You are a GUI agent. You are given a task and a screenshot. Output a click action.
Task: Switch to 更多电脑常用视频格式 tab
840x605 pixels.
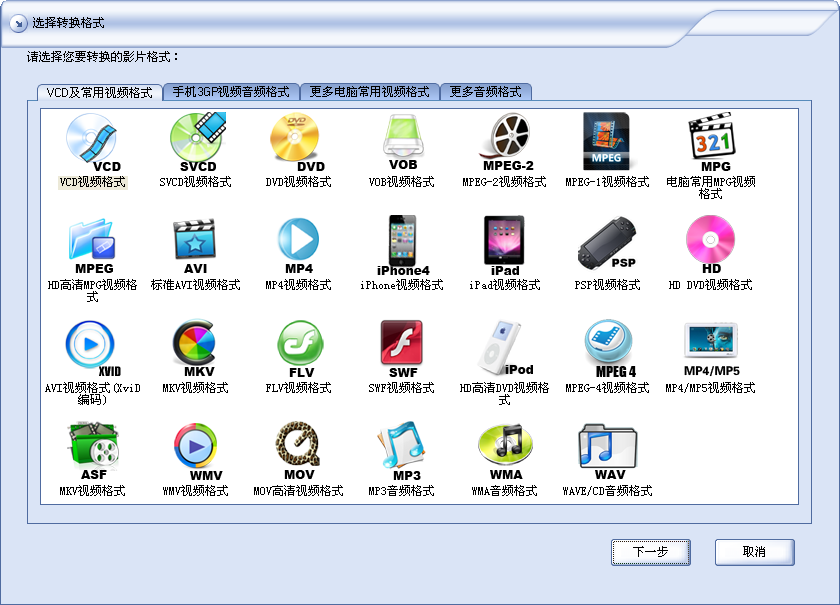click(x=370, y=92)
